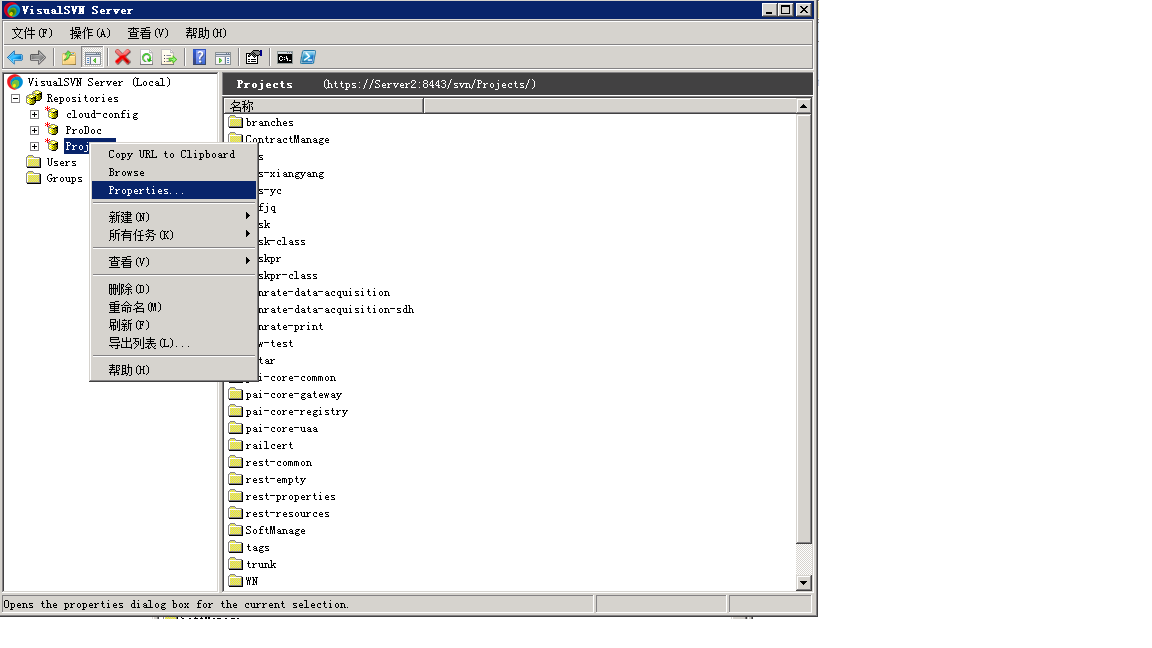
Task: Choose 帮助(H) in the context menu
Action: point(173,370)
